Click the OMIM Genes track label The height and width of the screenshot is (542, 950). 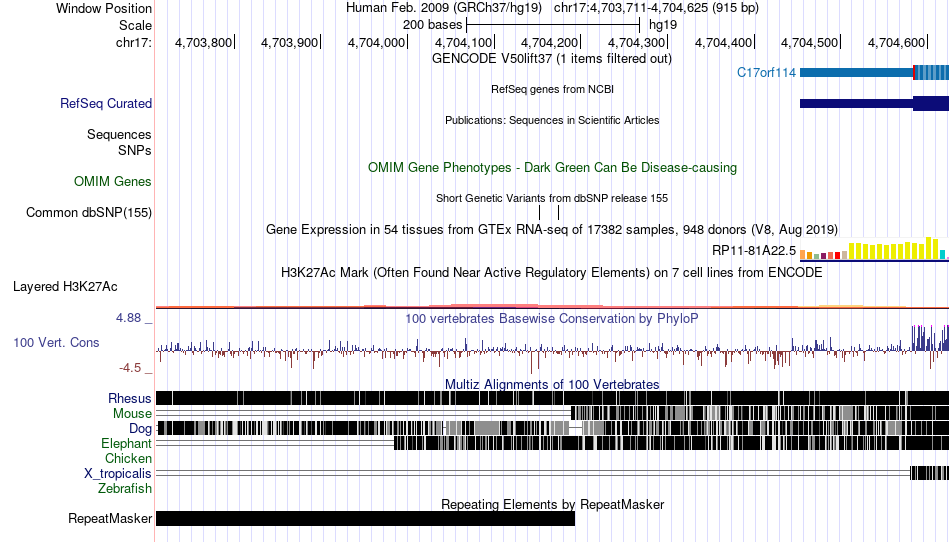click(x=113, y=182)
